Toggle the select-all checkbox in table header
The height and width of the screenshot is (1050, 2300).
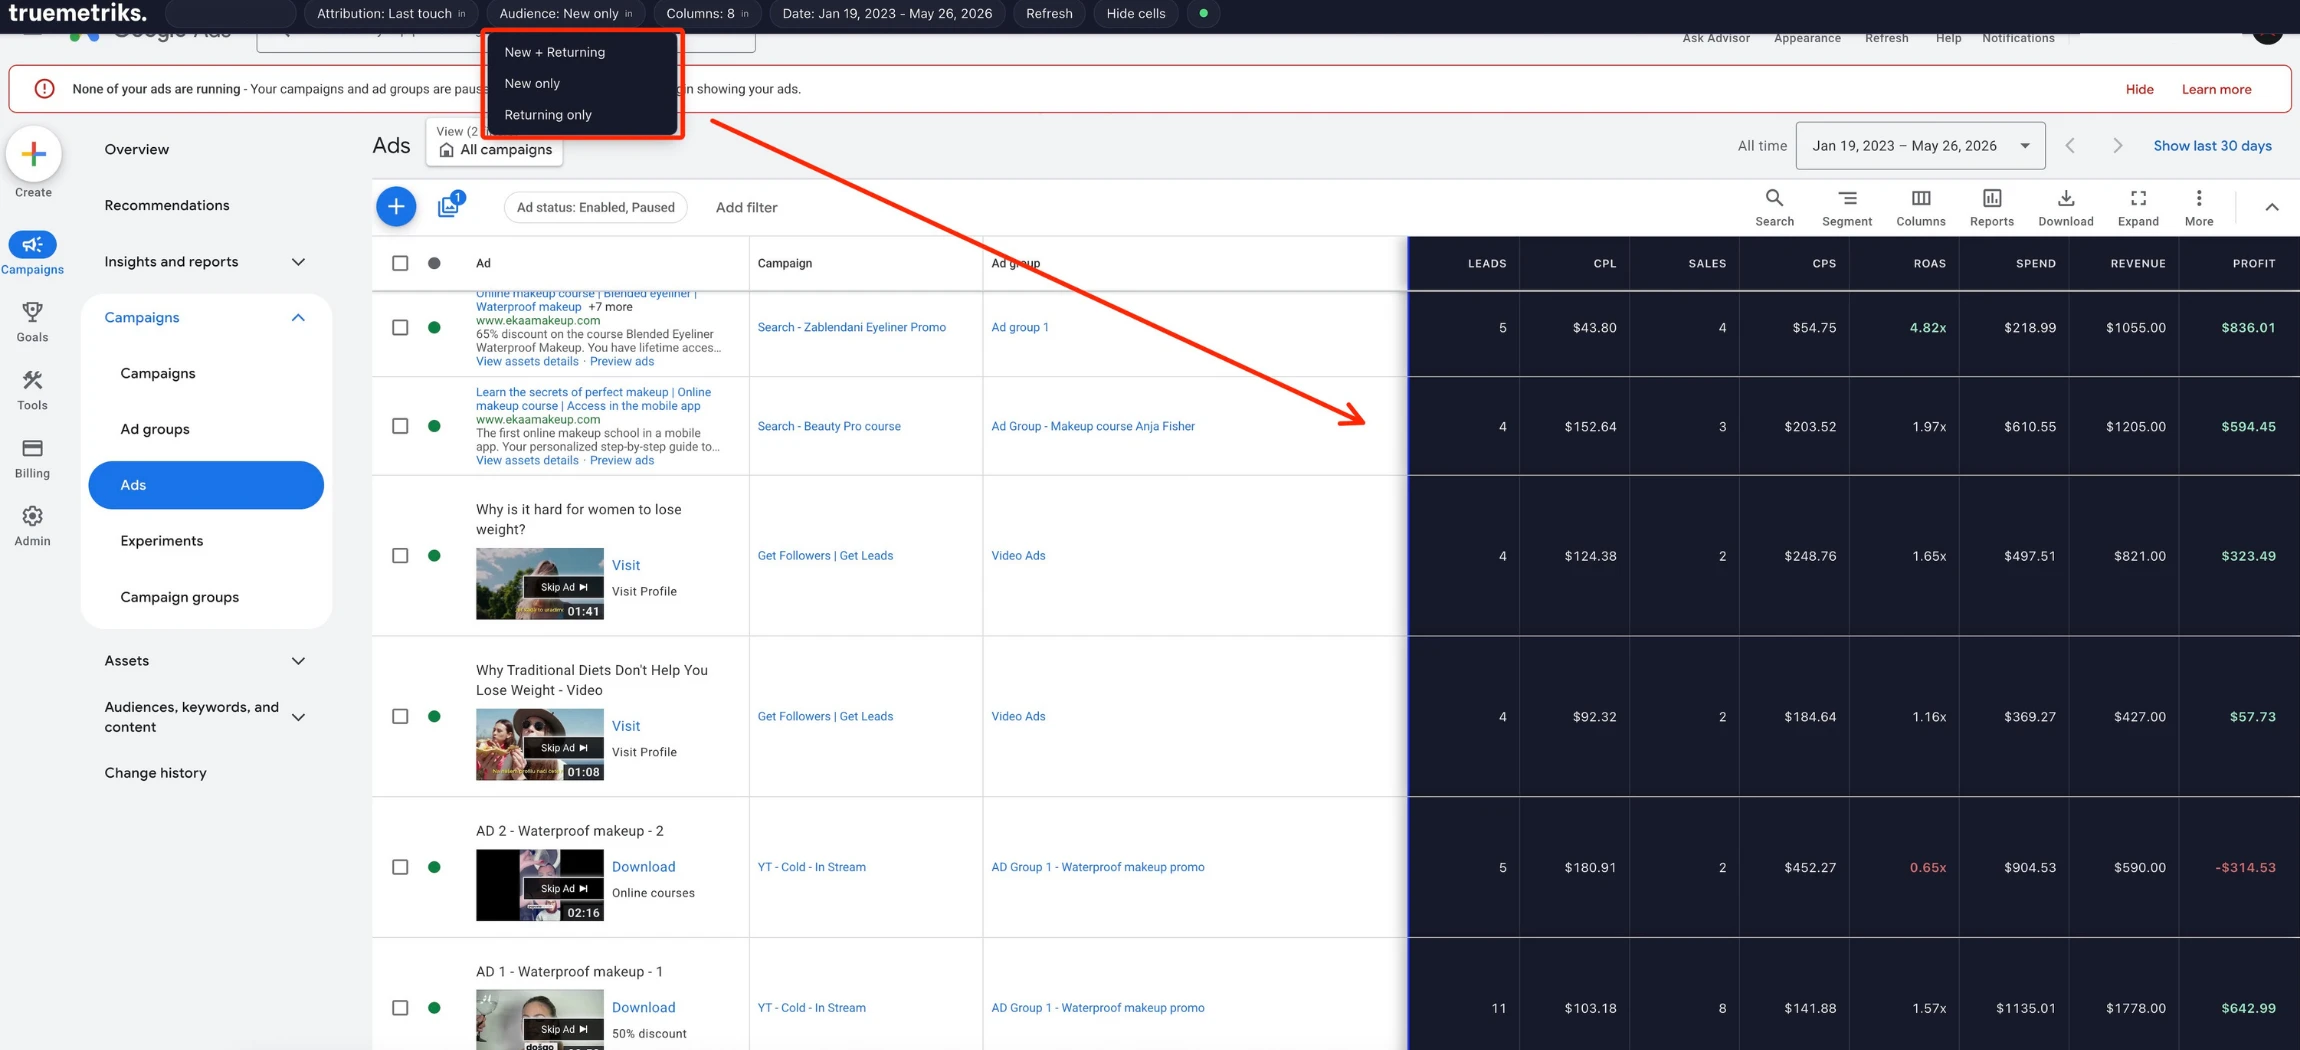click(400, 263)
